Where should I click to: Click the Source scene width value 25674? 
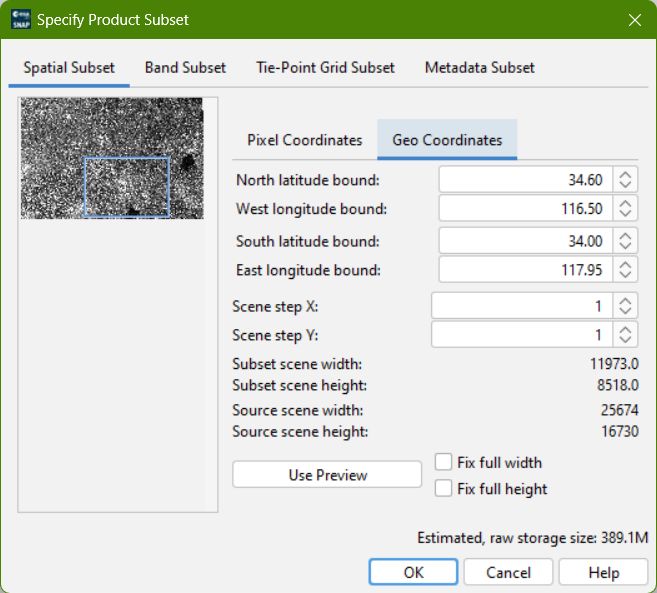(x=620, y=410)
